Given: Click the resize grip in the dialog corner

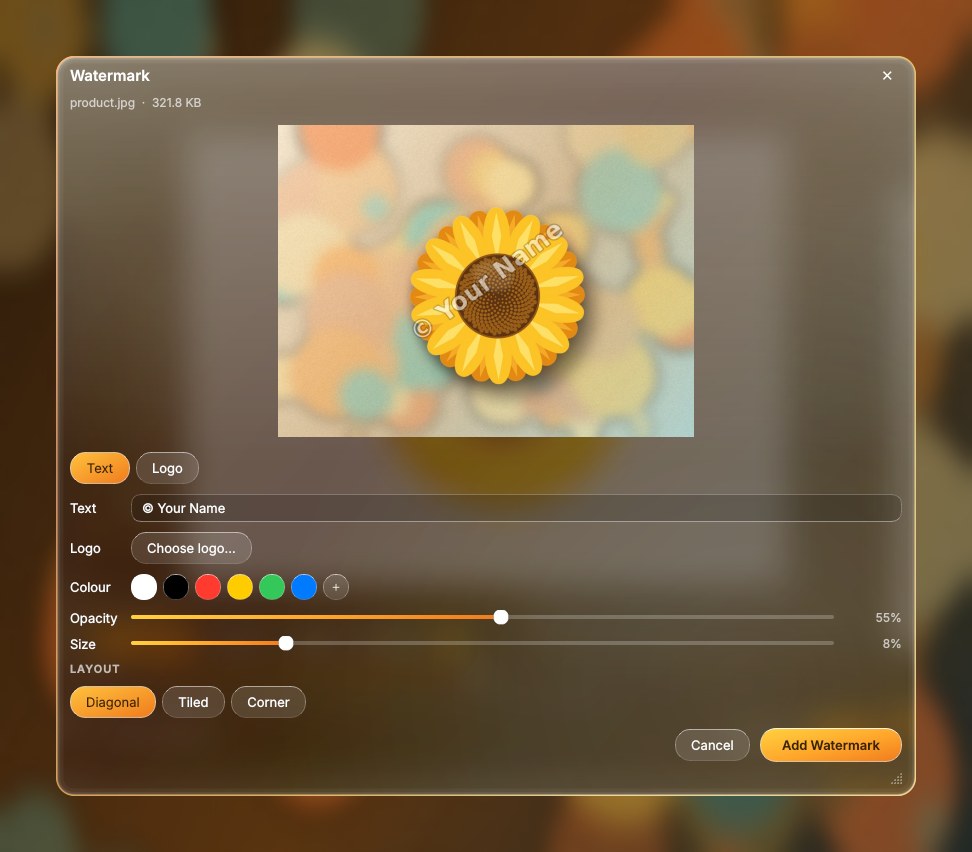Looking at the screenshot, I should pyautogui.click(x=896, y=779).
